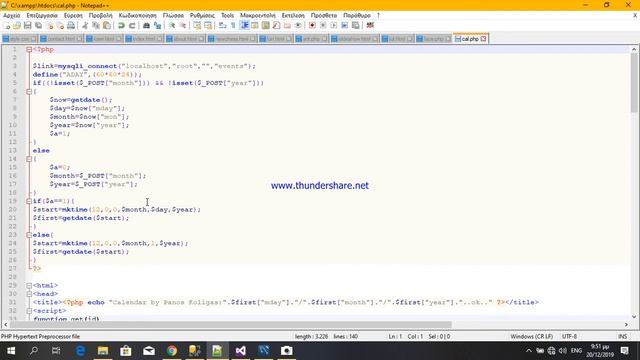The width and height of the screenshot is (640, 360).
Task: Switch to the index.html tab
Action: pyautogui.click(x=143, y=39)
